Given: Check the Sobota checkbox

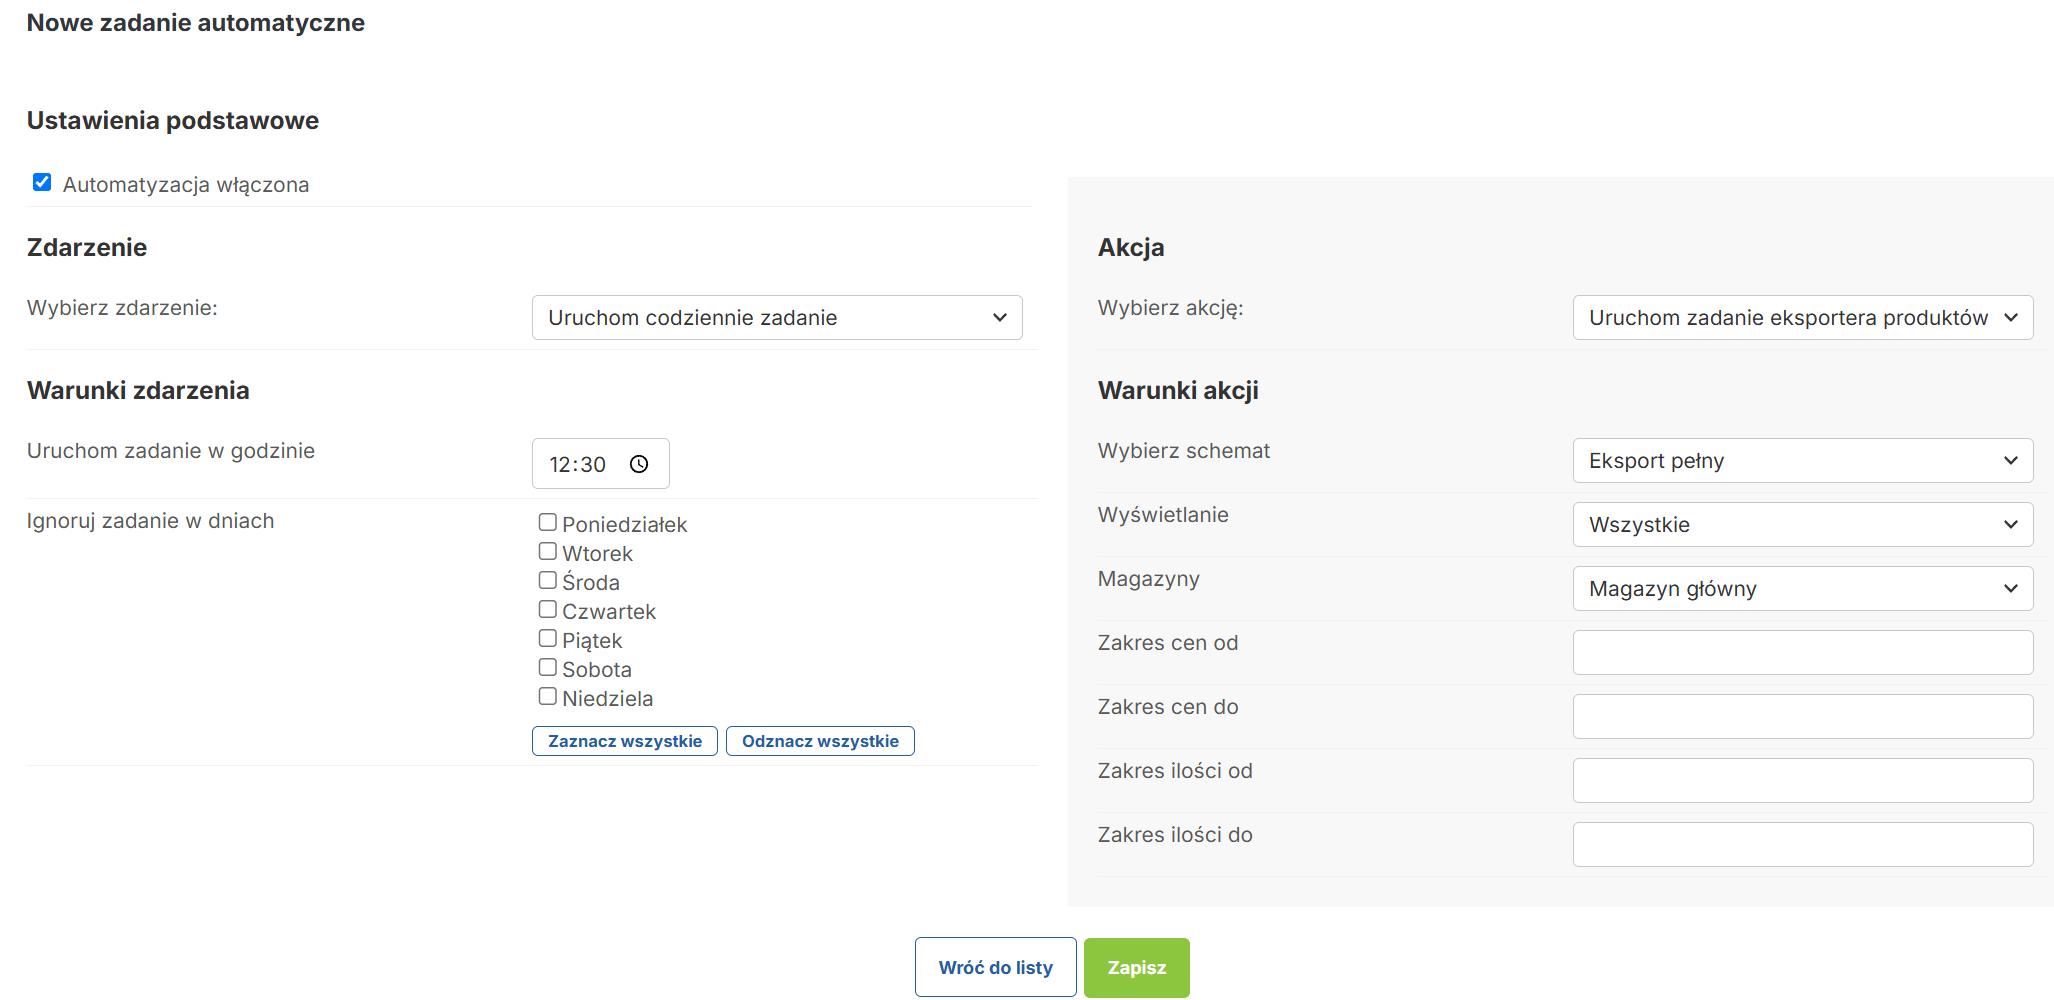Looking at the screenshot, I should coord(547,667).
